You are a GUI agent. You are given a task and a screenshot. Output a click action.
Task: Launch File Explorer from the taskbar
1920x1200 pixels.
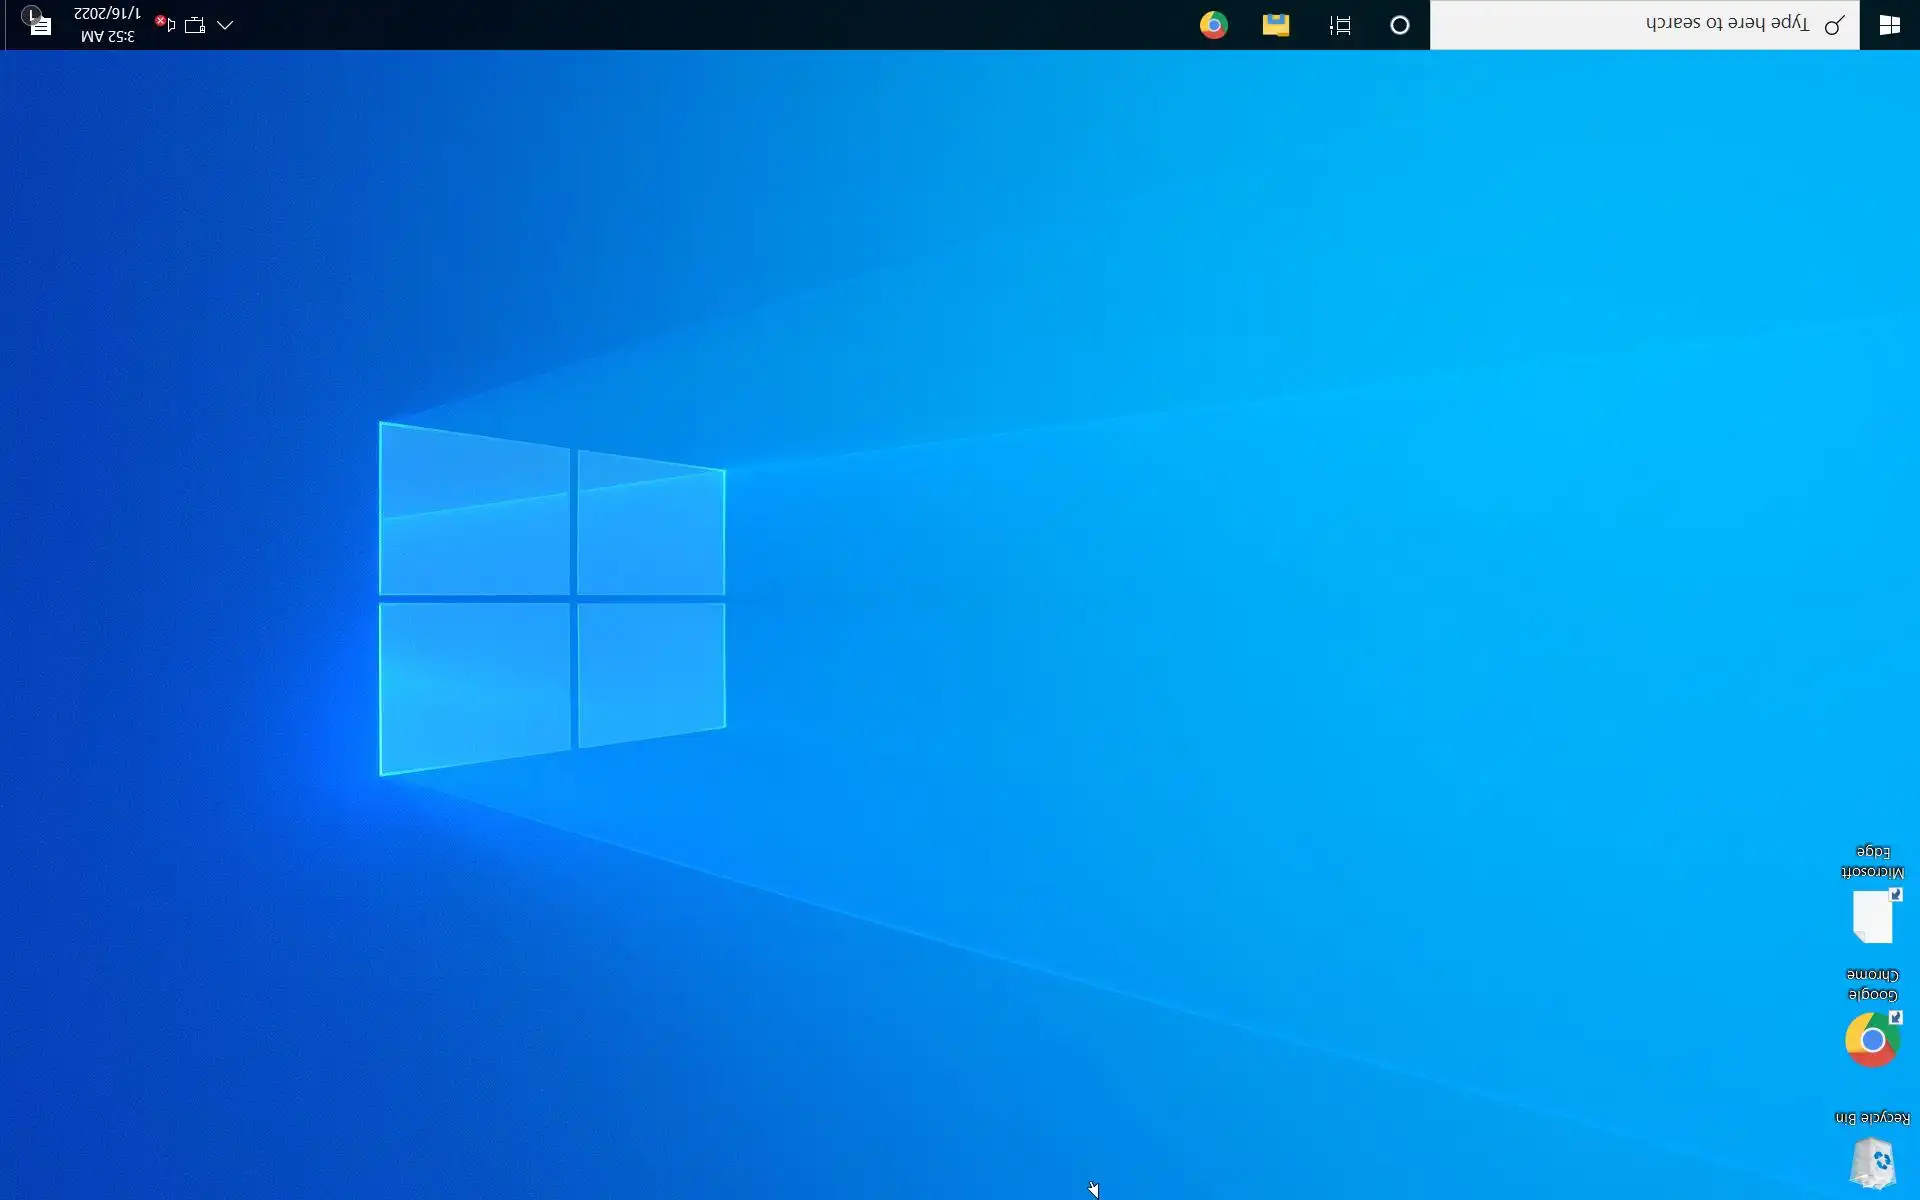click(x=1275, y=25)
